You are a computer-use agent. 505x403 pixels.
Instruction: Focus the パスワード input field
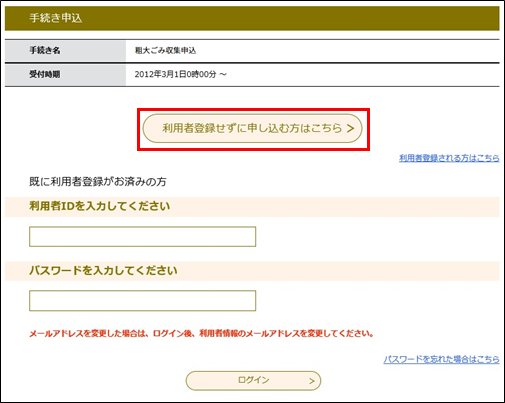point(142,301)
